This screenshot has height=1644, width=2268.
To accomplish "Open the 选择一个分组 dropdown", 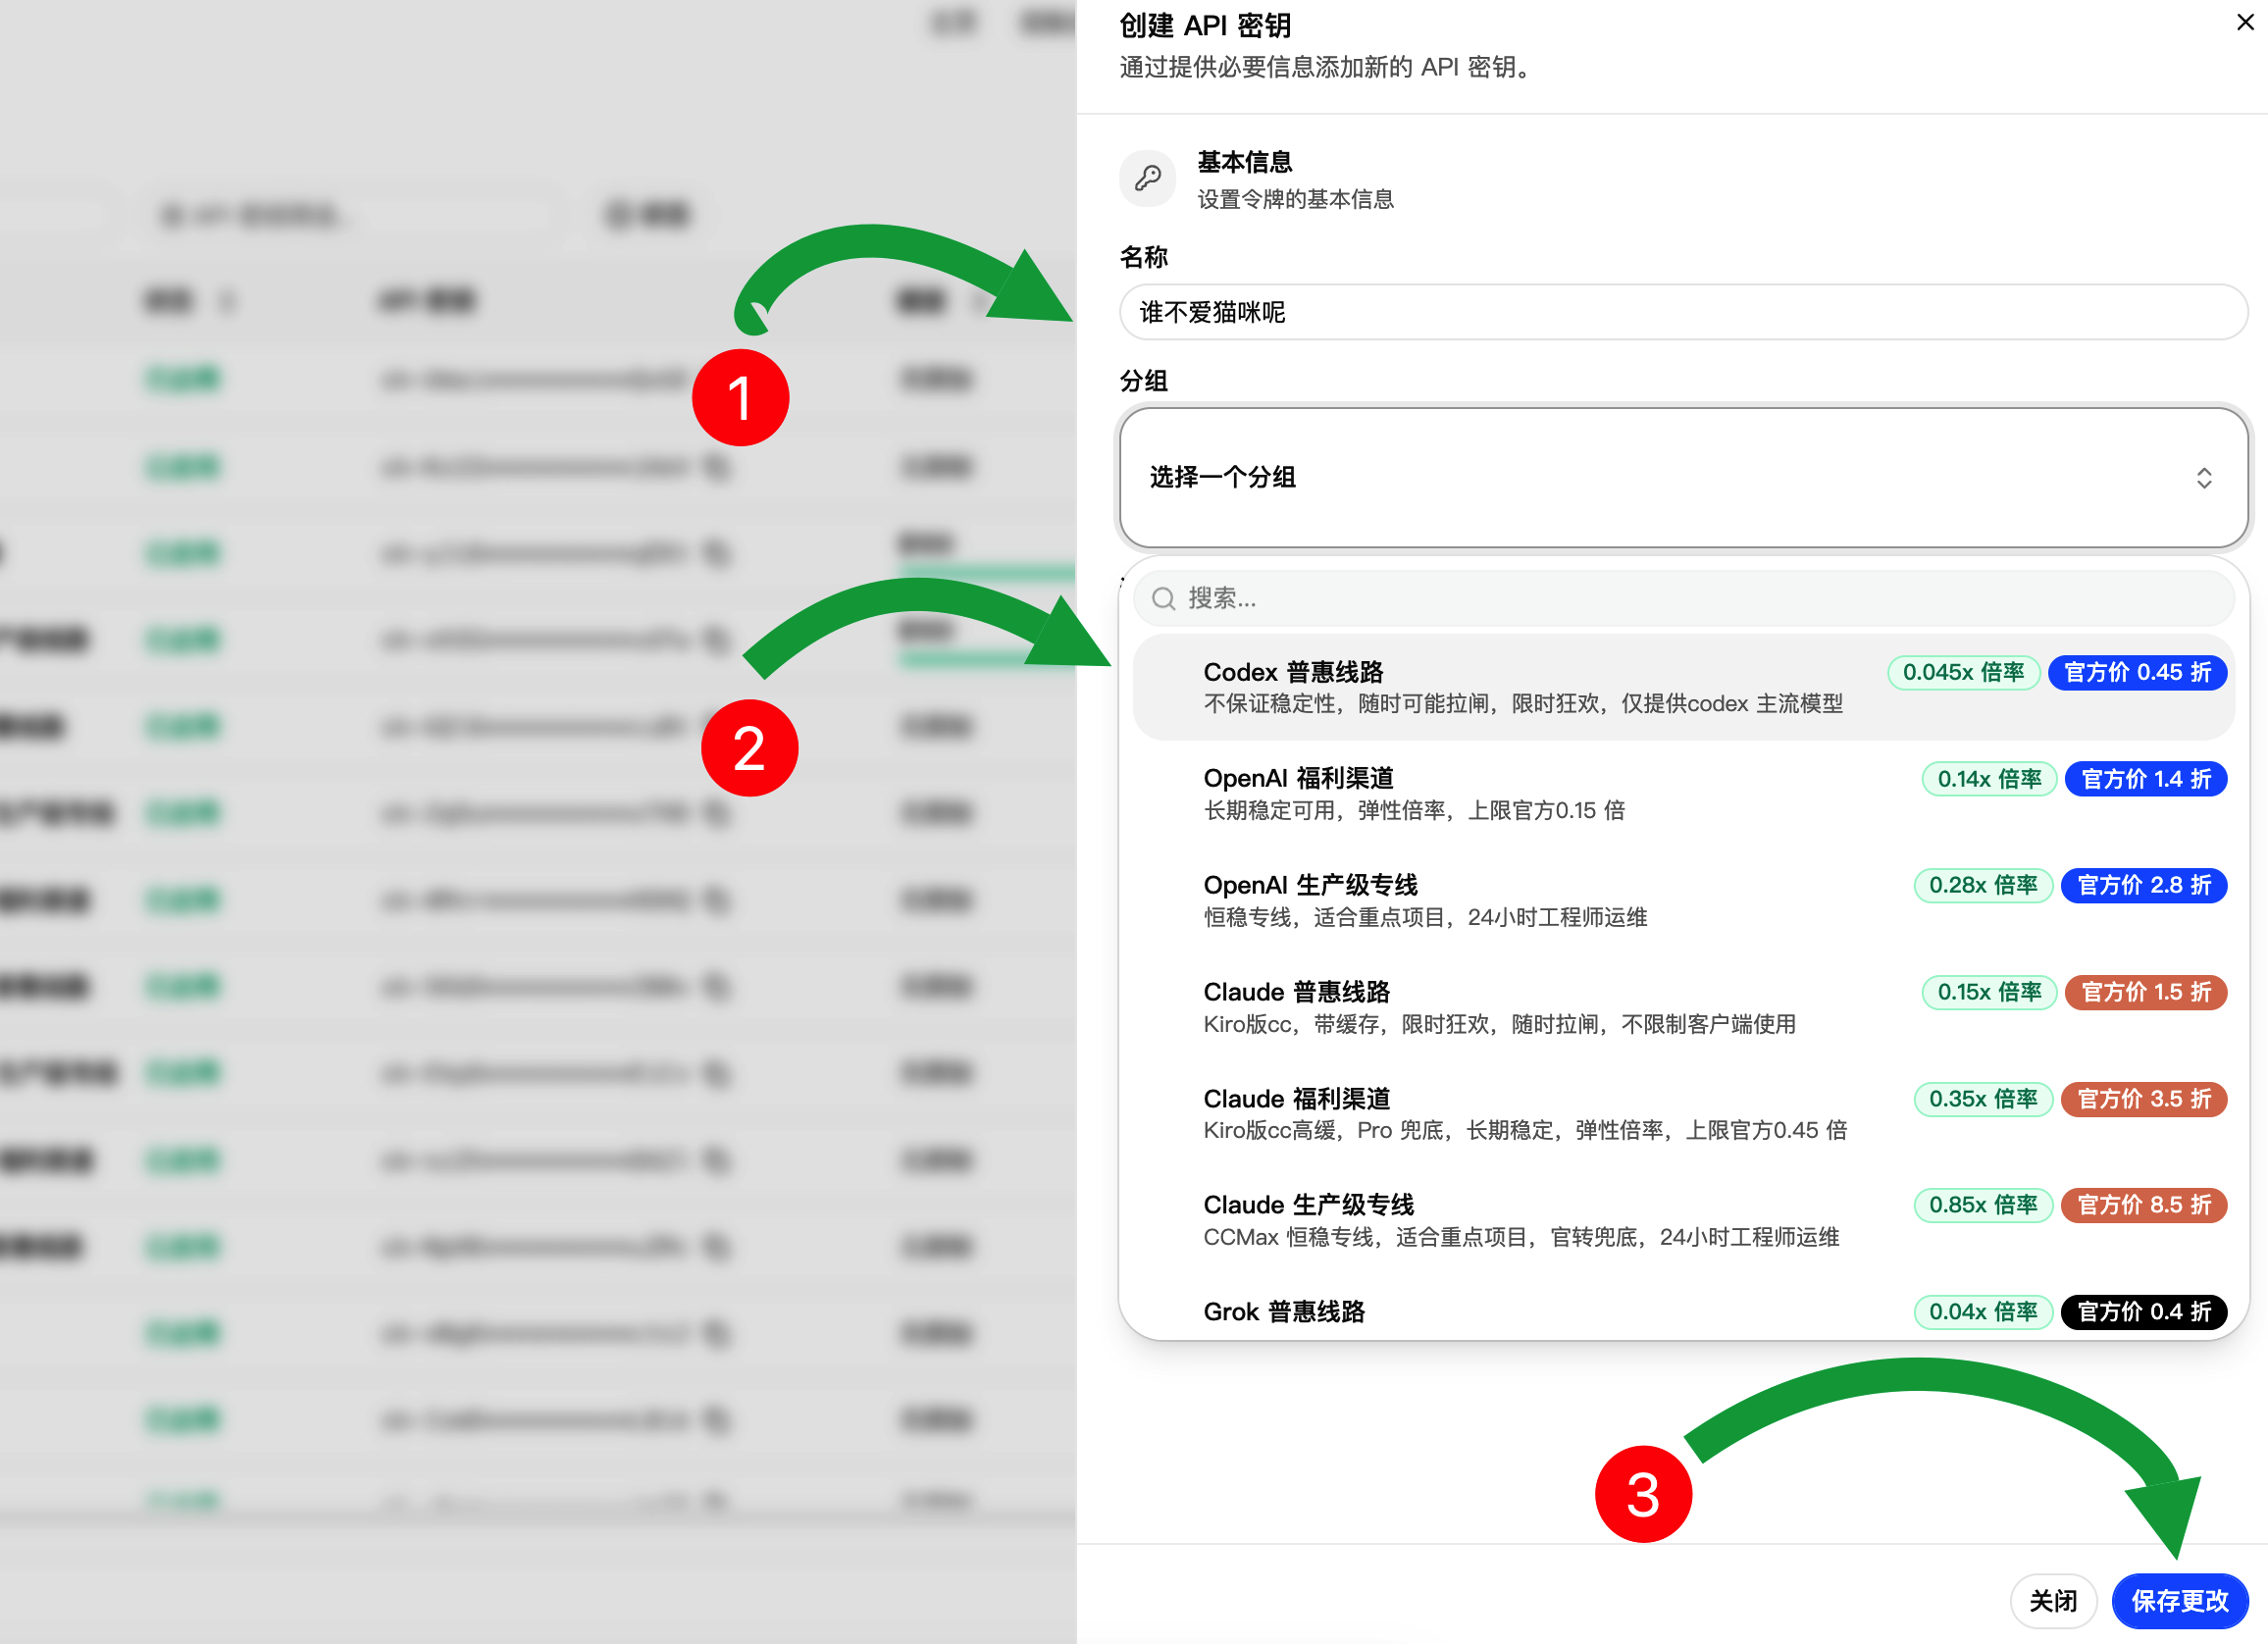I will click(x=1683, y=478).
